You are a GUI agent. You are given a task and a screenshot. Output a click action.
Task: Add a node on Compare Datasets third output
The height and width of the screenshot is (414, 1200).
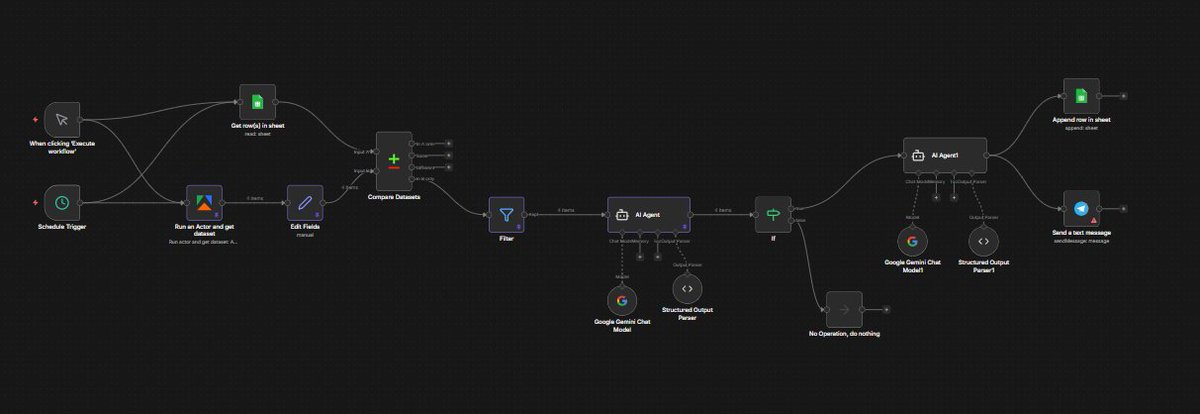pos(449,166)
